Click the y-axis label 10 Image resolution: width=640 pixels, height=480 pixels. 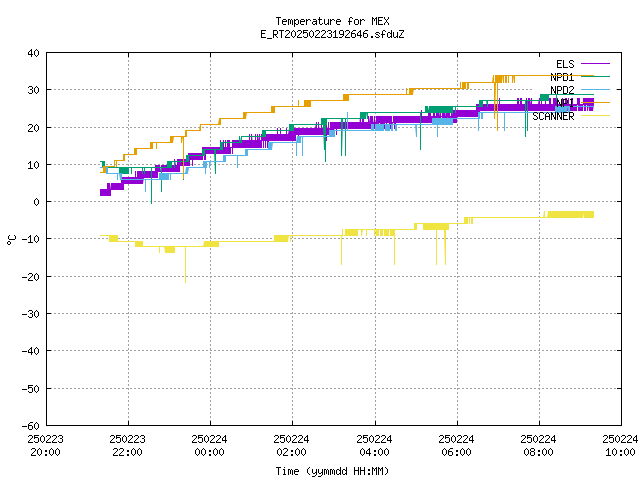[33, 165]
